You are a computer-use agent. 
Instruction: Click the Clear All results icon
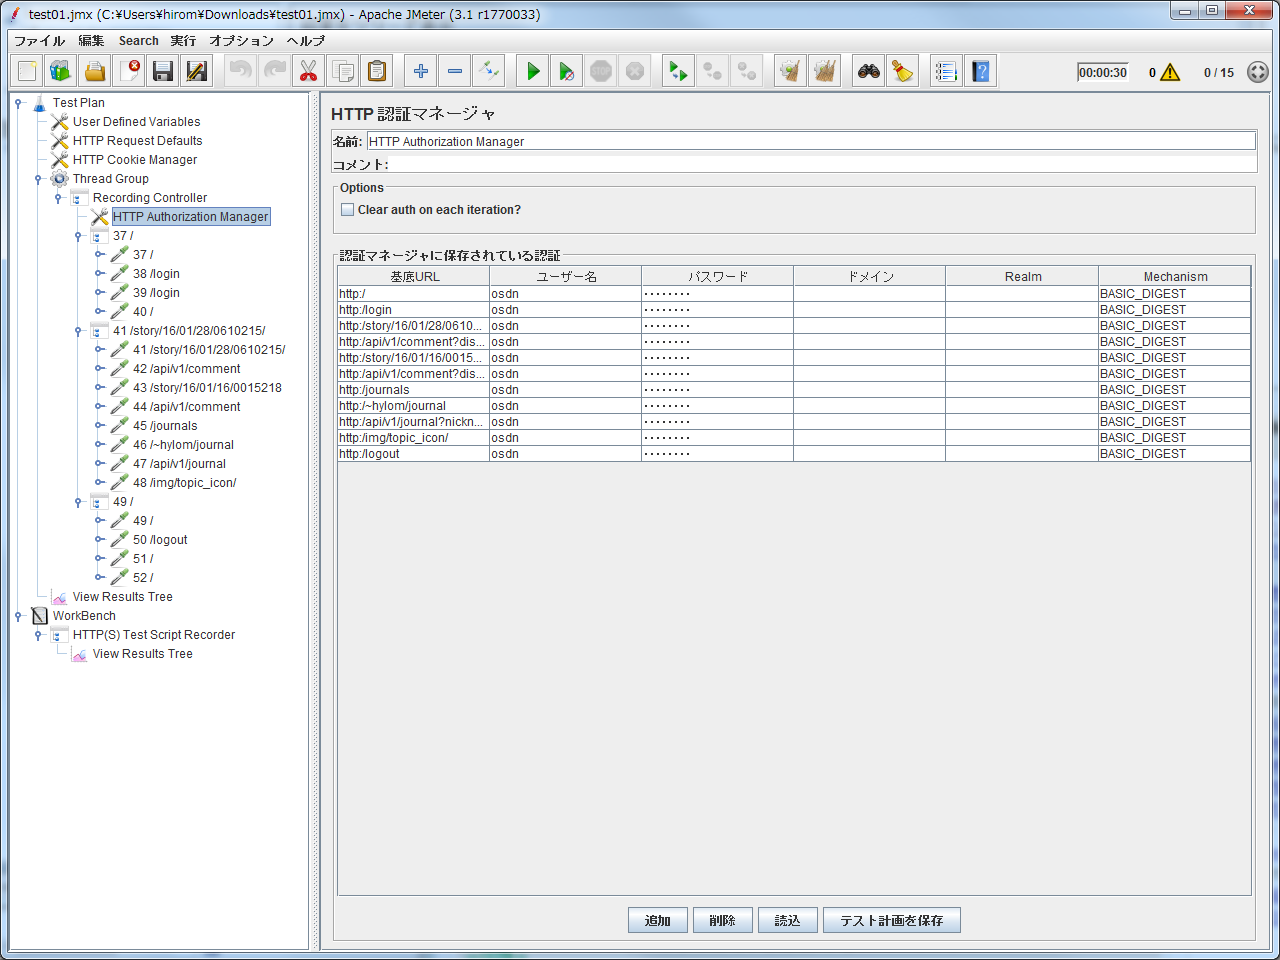click(825, 71)
